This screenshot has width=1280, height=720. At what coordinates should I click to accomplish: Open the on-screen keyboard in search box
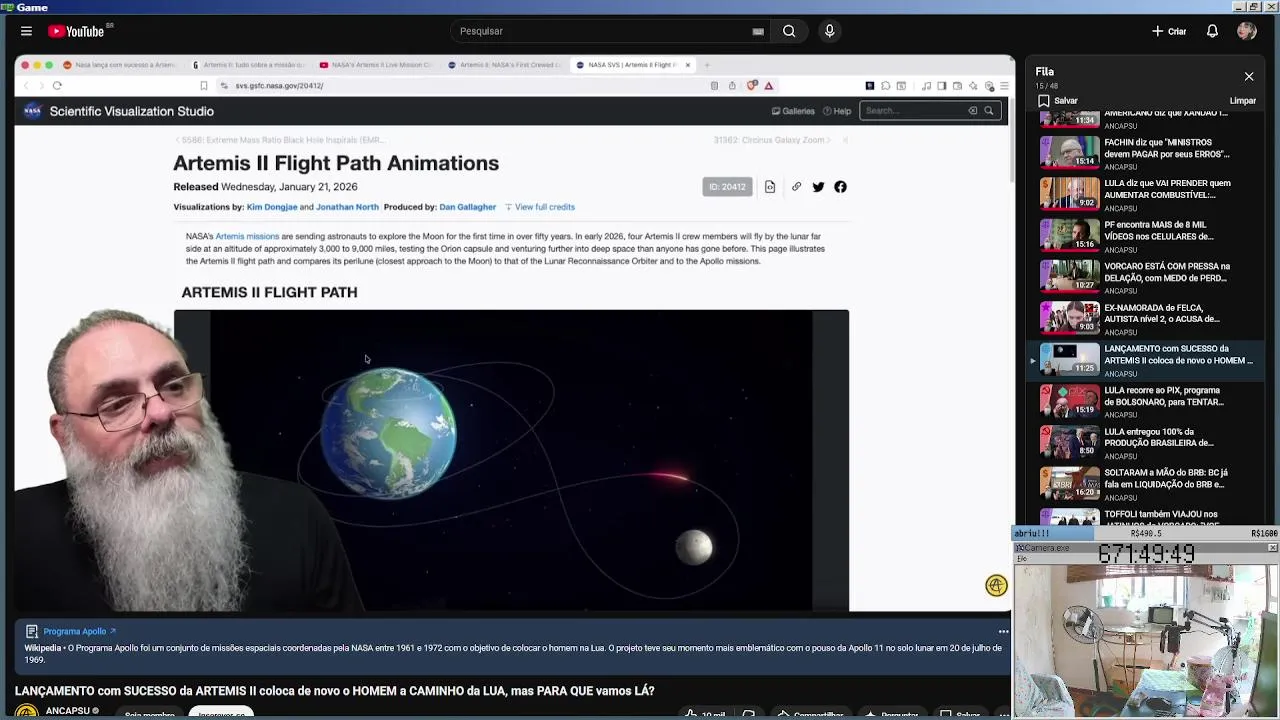pyautogui.click(x=758, y=31)
